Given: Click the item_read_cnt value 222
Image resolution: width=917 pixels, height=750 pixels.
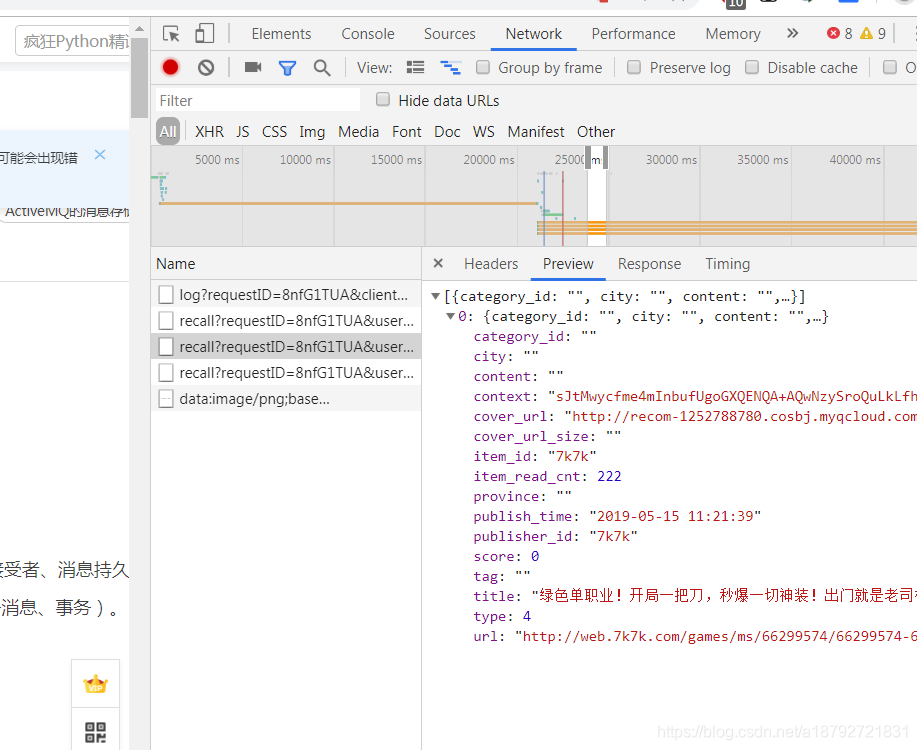Looking at the screenshot, I should (609, 476).
